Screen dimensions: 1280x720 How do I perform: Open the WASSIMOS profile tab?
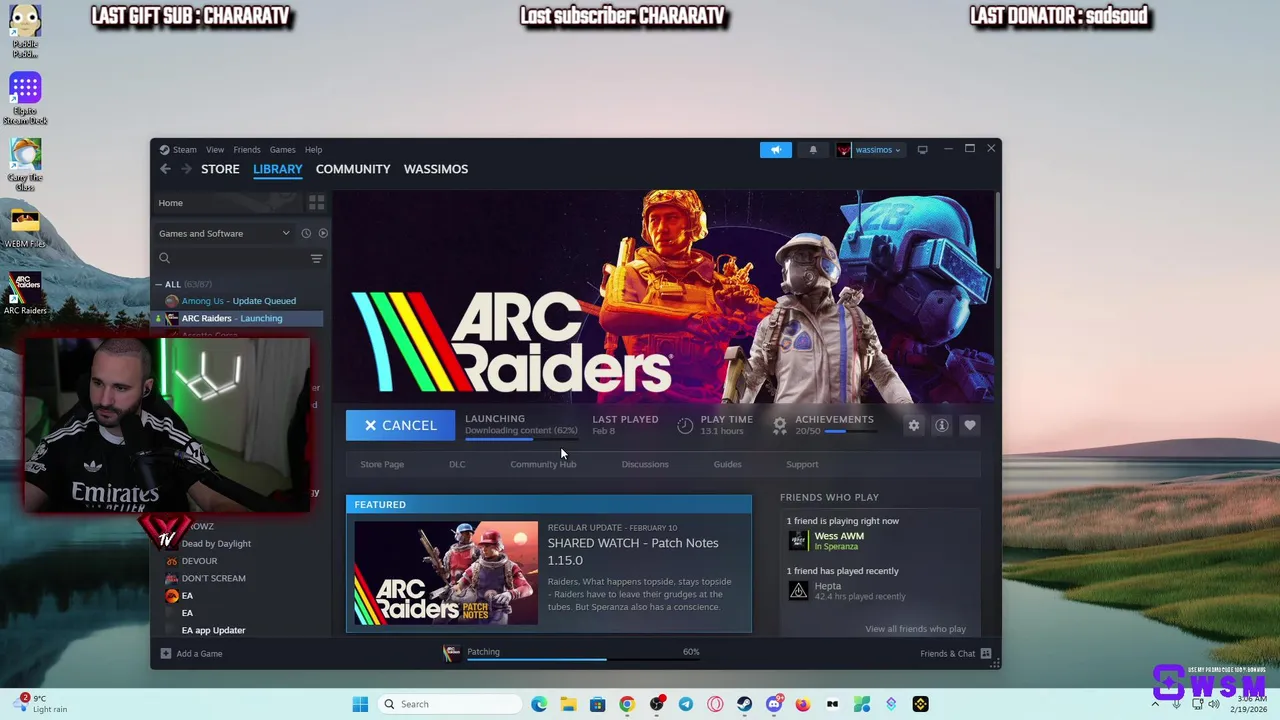pos(436,169)
